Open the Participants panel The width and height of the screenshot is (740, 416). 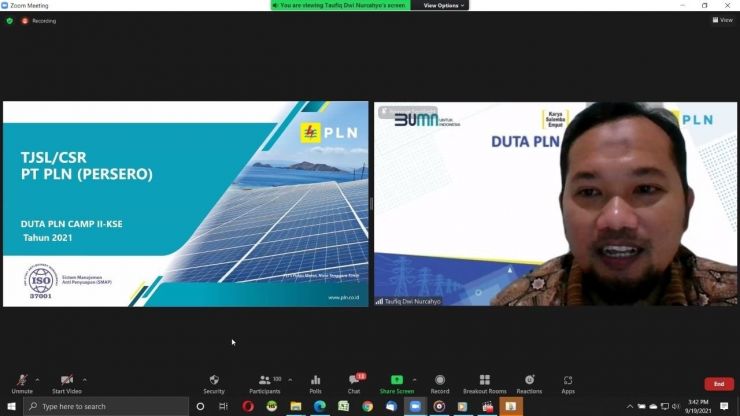point(265,384)
